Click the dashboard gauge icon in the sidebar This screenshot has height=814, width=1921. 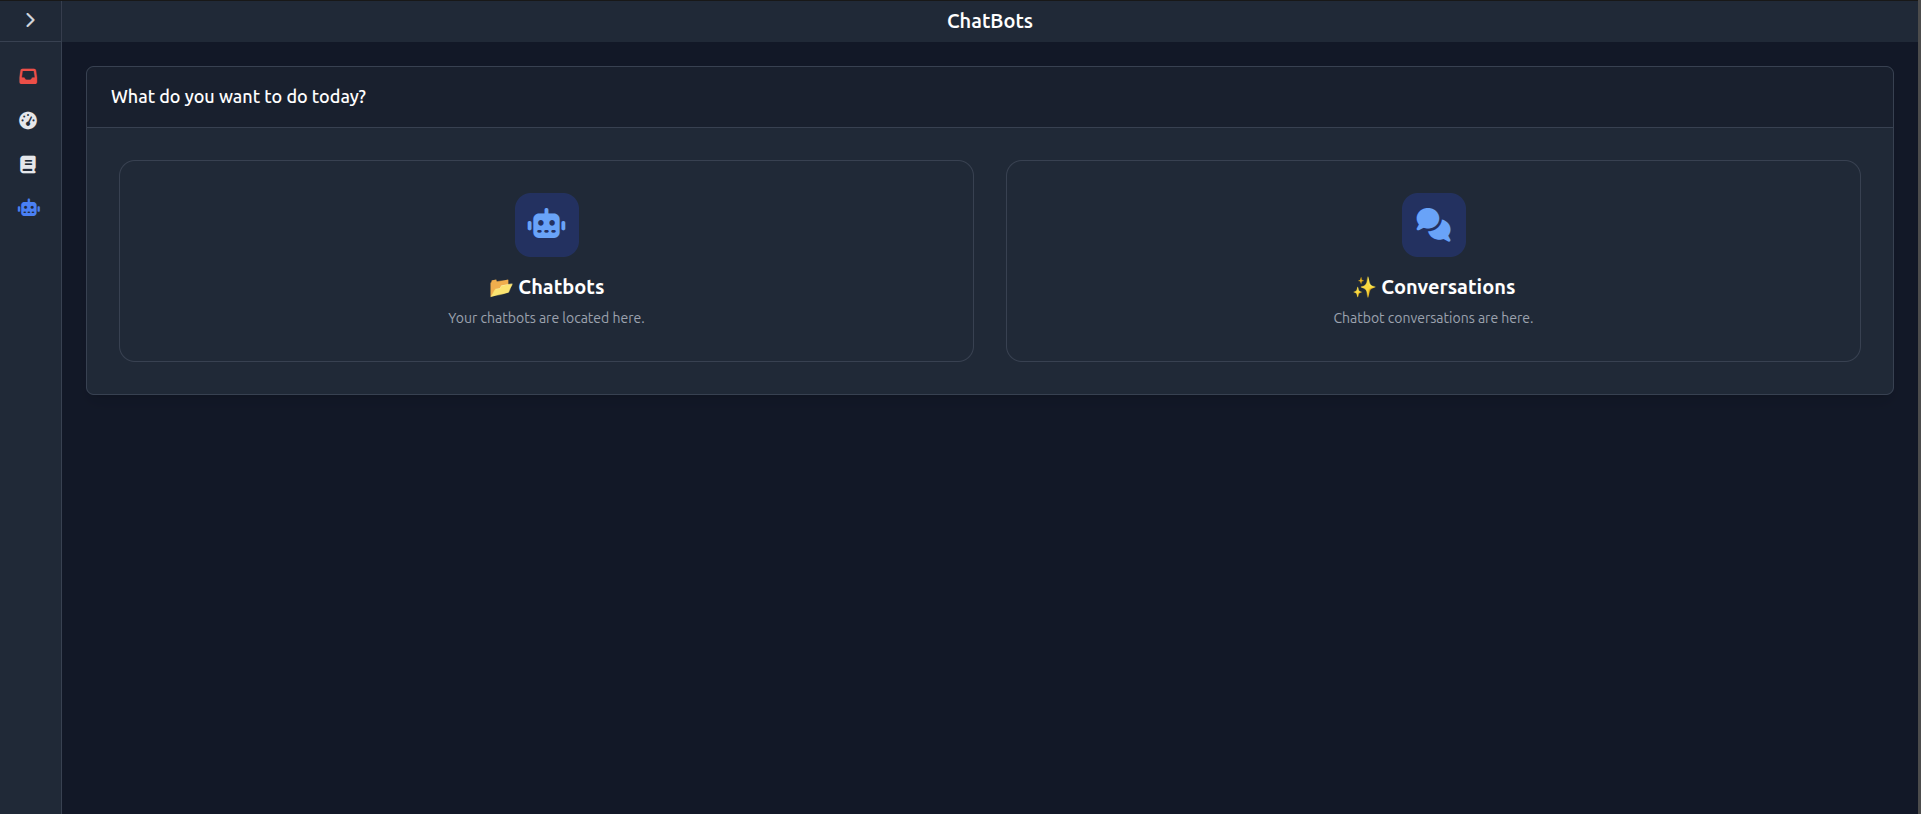[x=28, y=120]
